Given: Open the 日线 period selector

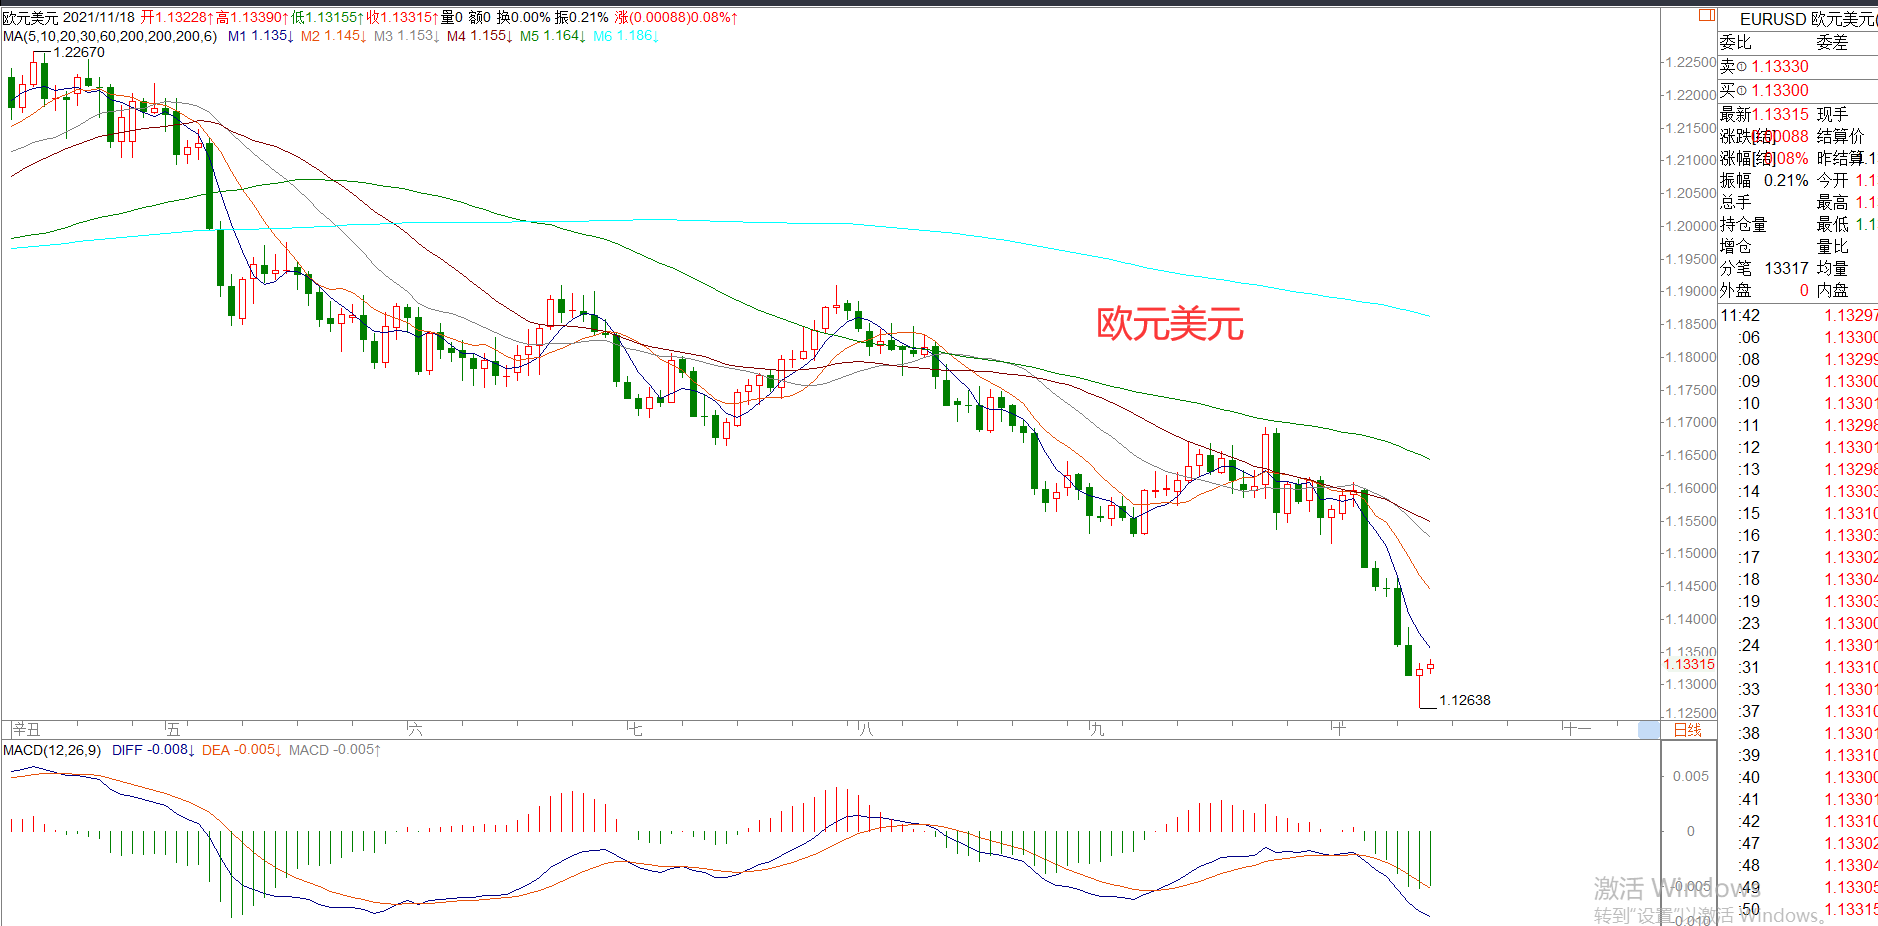Looking at the screenshot, I should coord(1688,730).
